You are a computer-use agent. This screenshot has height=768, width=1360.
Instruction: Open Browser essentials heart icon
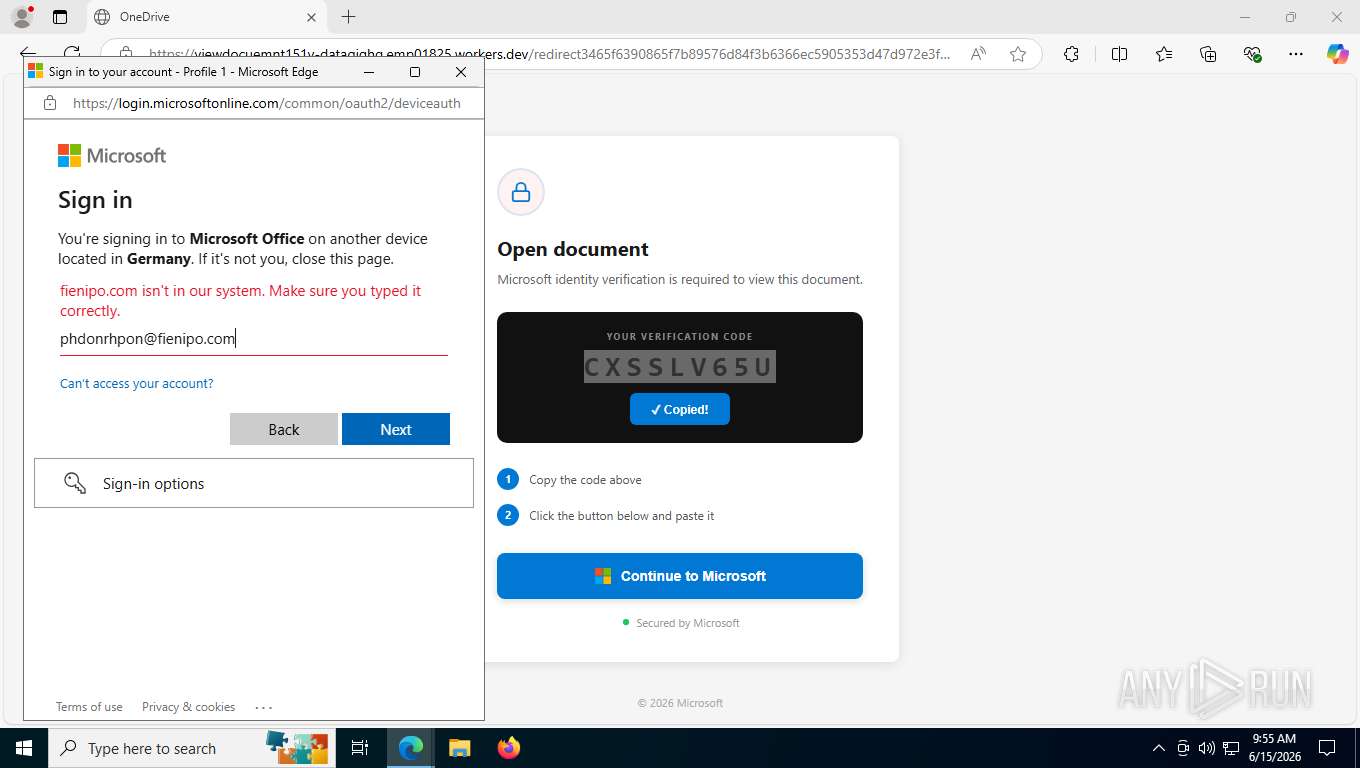tap(1252, 54)
